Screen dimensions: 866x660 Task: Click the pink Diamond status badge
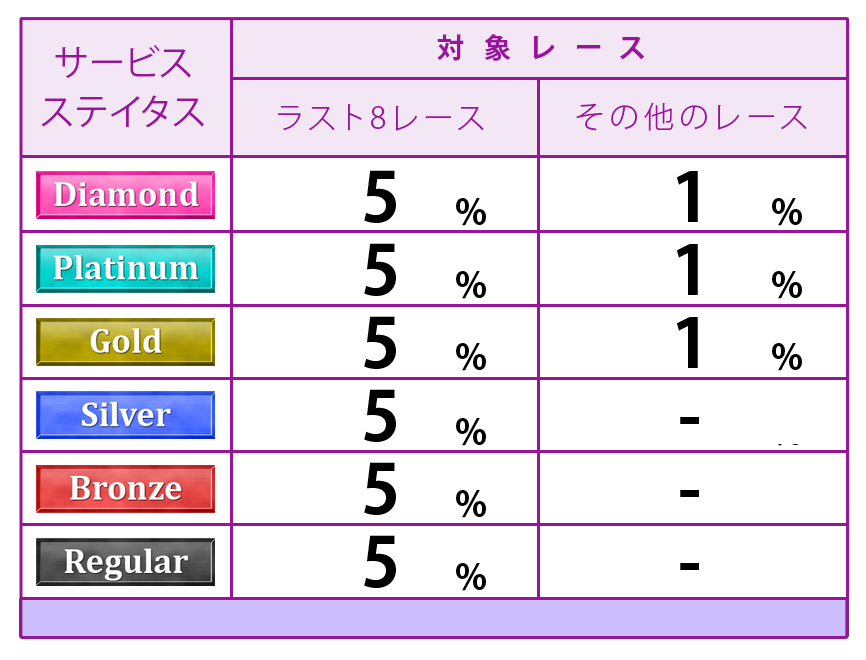[125, 194]
